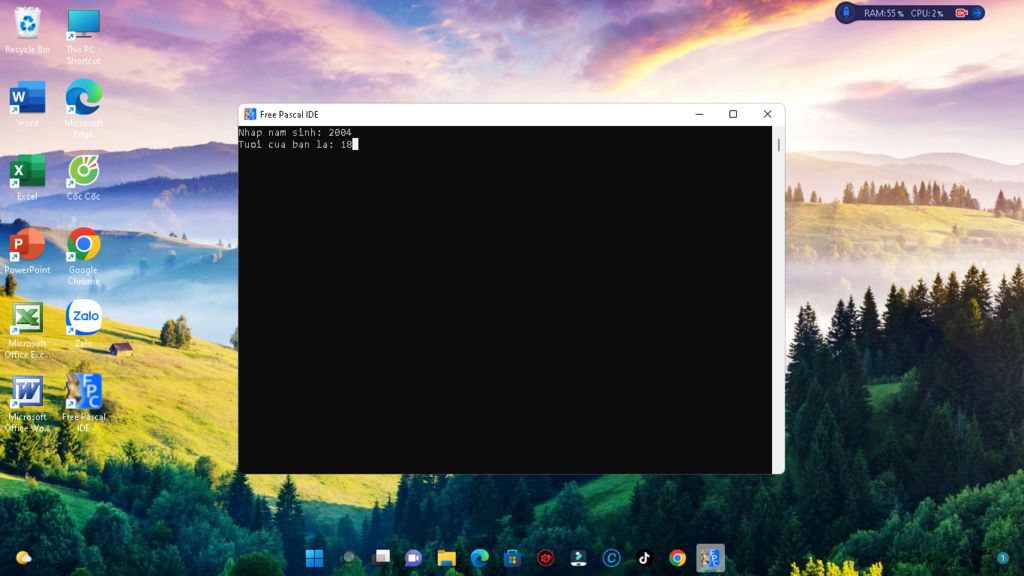This screenshot has width=1024, height=576.
Task: Open the red gear app in taskbar
Action: click(545, 558)
